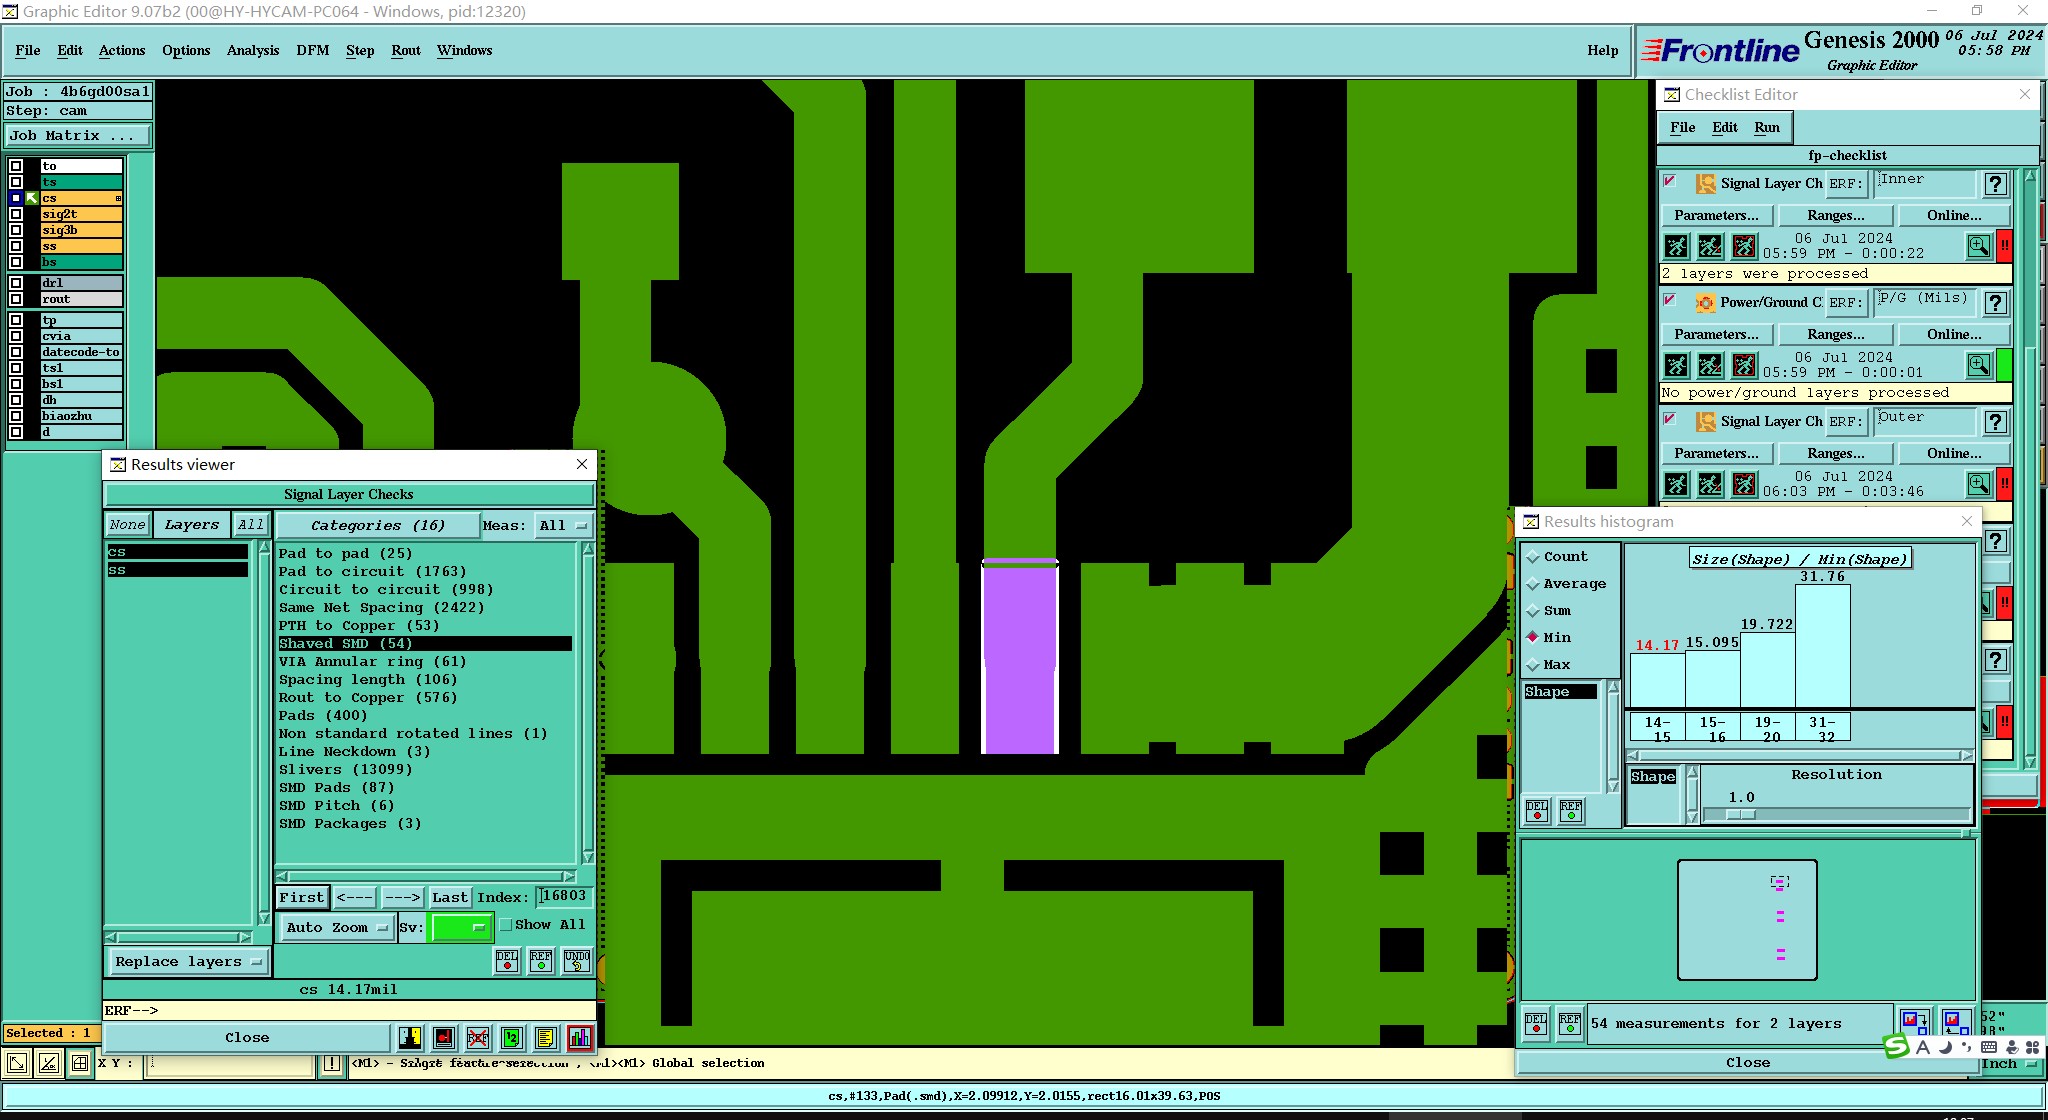The image size is (2048, 1120).
Task: Click the Job Matrix button
Action: [x=77, y=136]
